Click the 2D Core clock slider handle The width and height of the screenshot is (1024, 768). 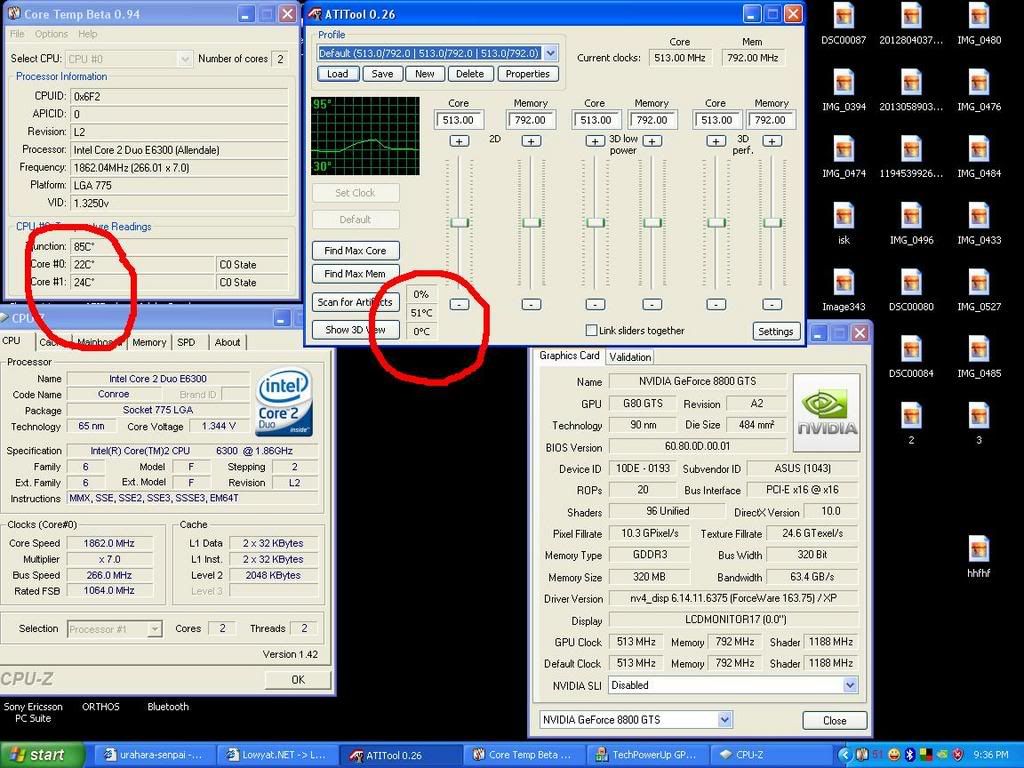click(459, 222)
